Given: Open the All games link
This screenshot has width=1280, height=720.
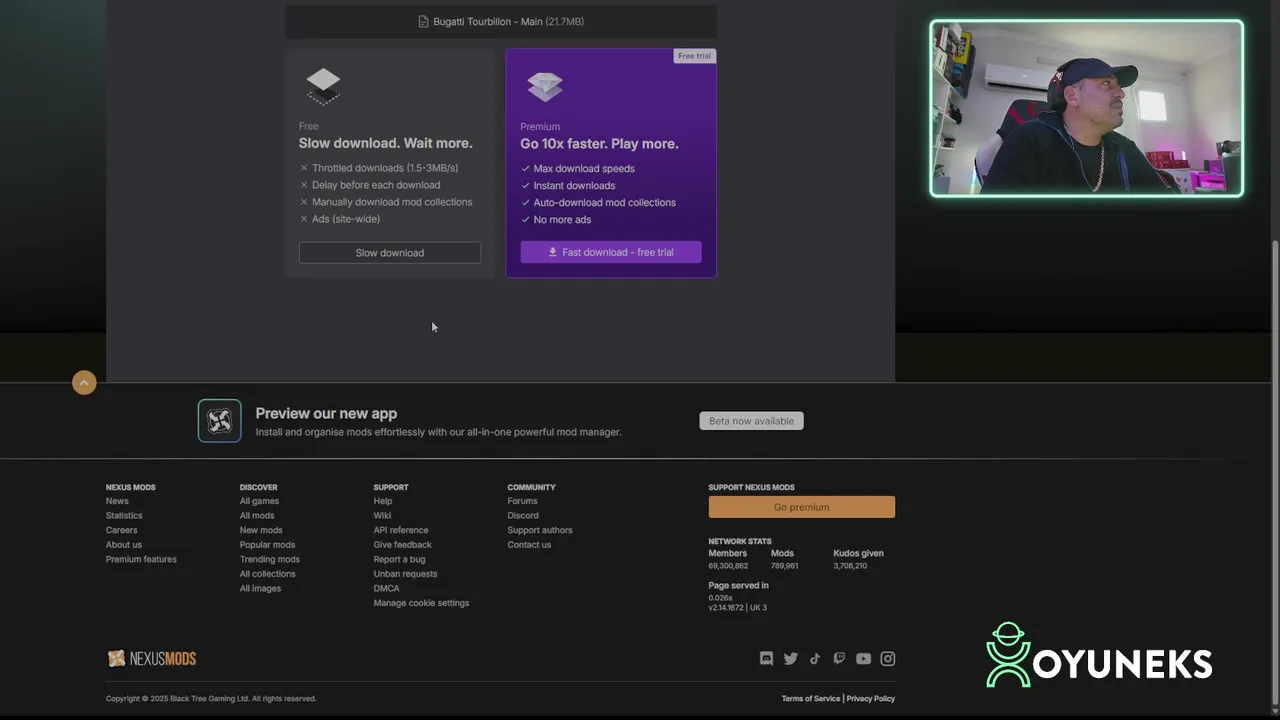Looking at the screenshot, I should [259, 501].
